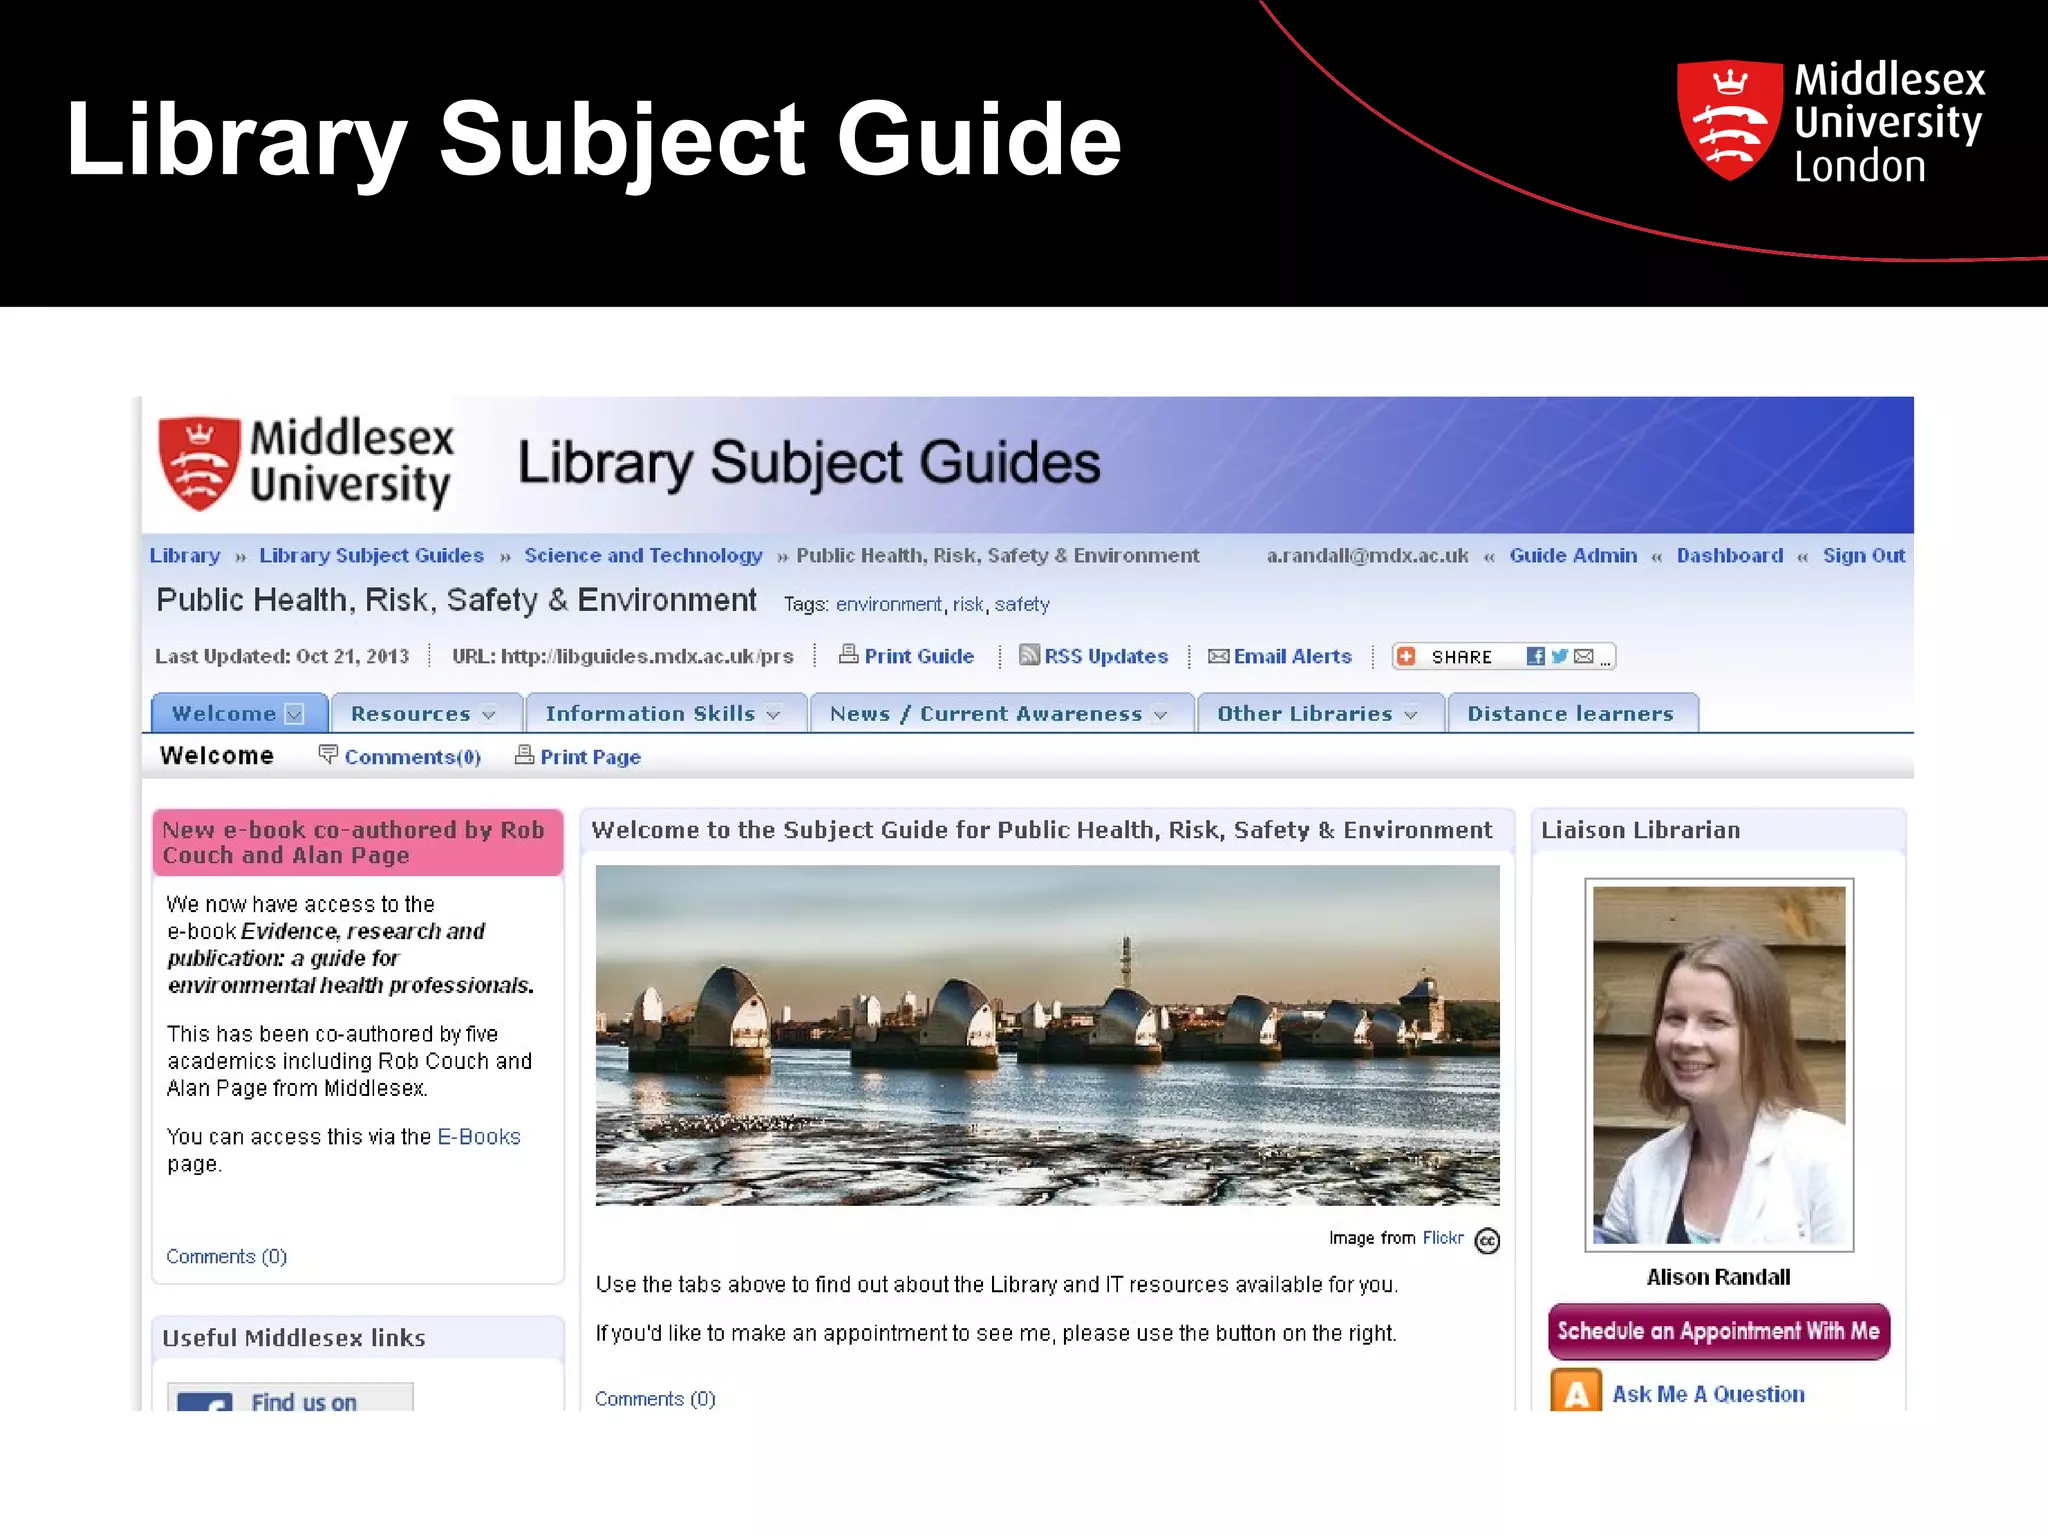Click the Print Page printer icon
This screenshot has height=1536, width=2048.
coord(524,755)
